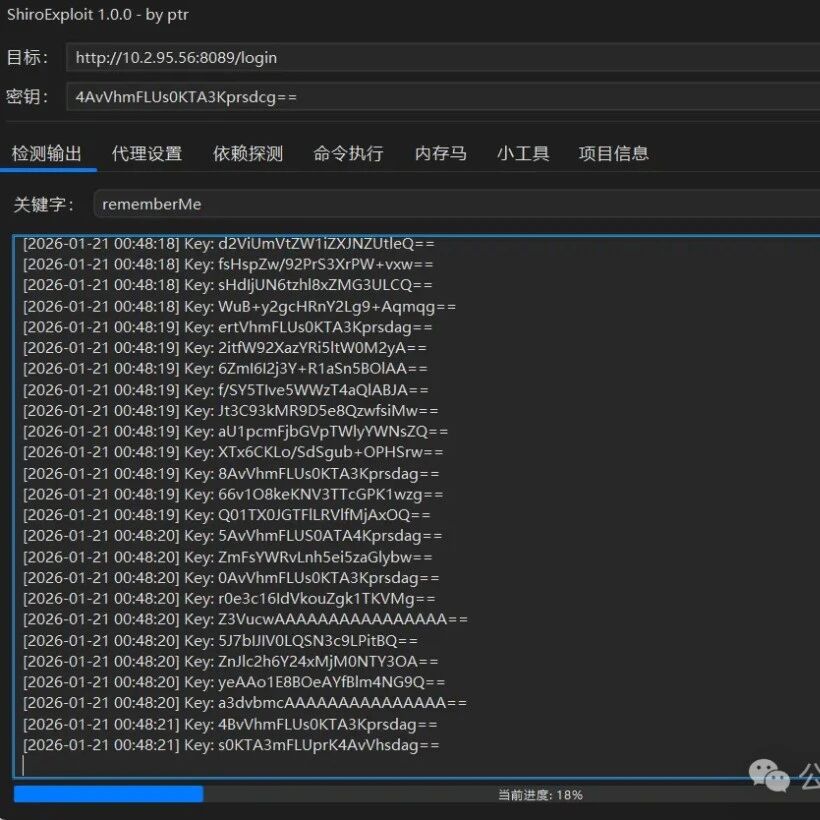This screenshot has height=820, width=820.
Task: Select log line Key: 66v1O8keKNV3TTcGPK1wzg==
Action: (x=233, y=495)
